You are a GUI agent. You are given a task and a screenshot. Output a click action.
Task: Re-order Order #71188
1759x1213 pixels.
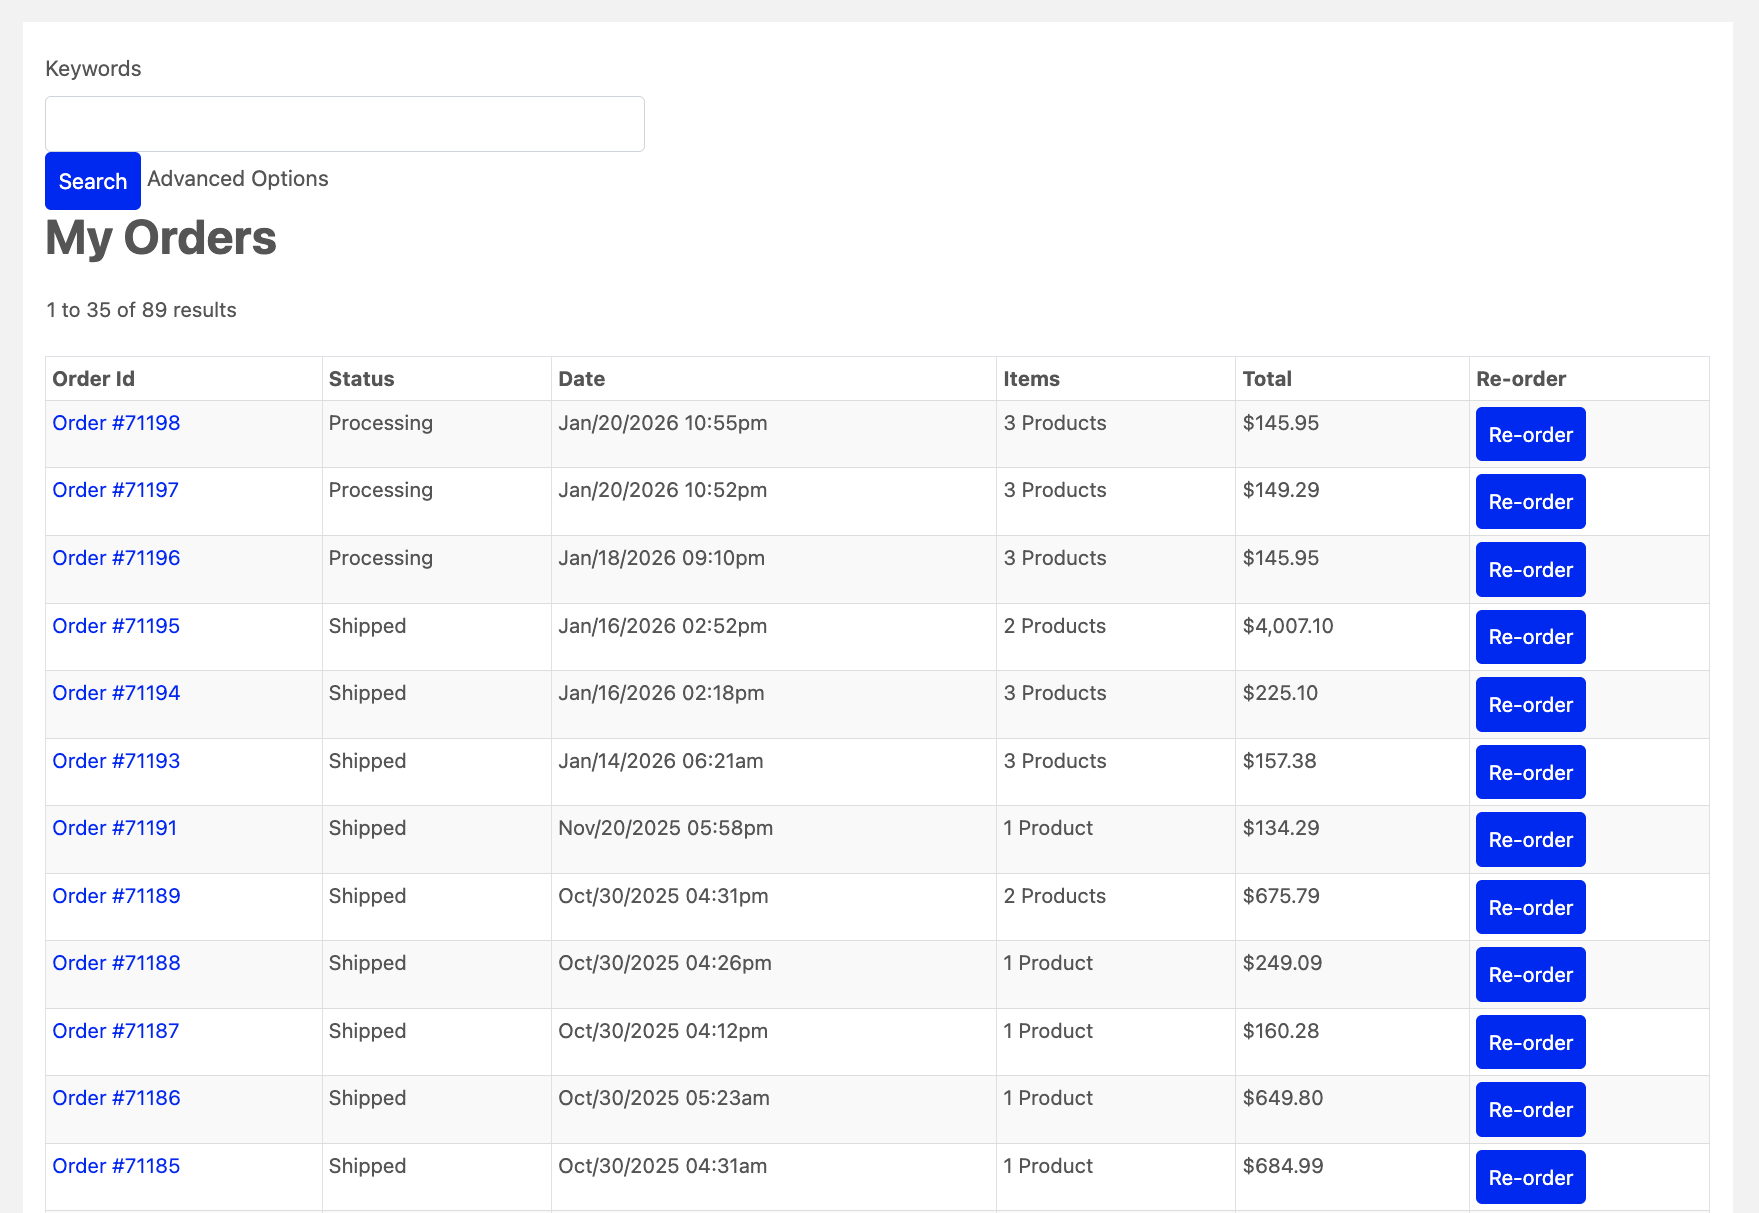point(1530,974)
